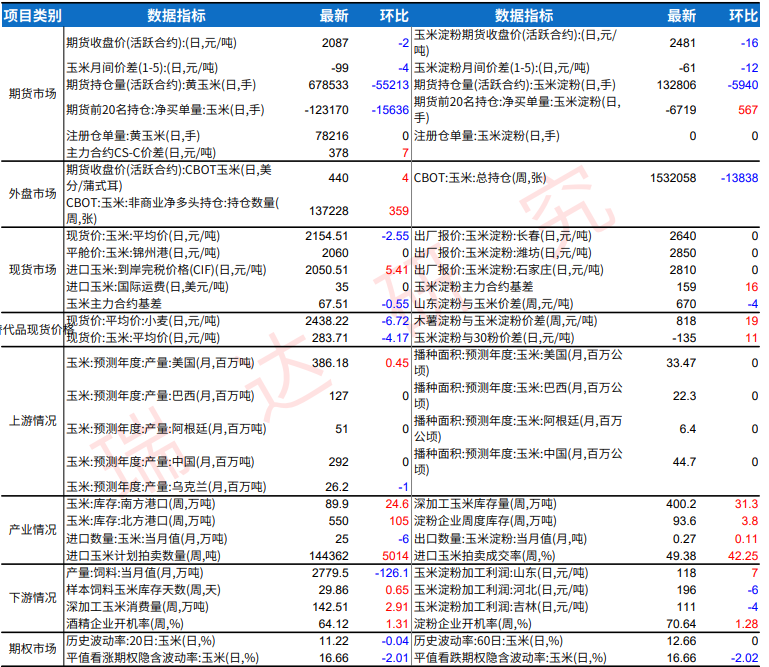Select the 上游情况 category cell
769x667 pixels.
pyautogui.click(x=32, y=419)
